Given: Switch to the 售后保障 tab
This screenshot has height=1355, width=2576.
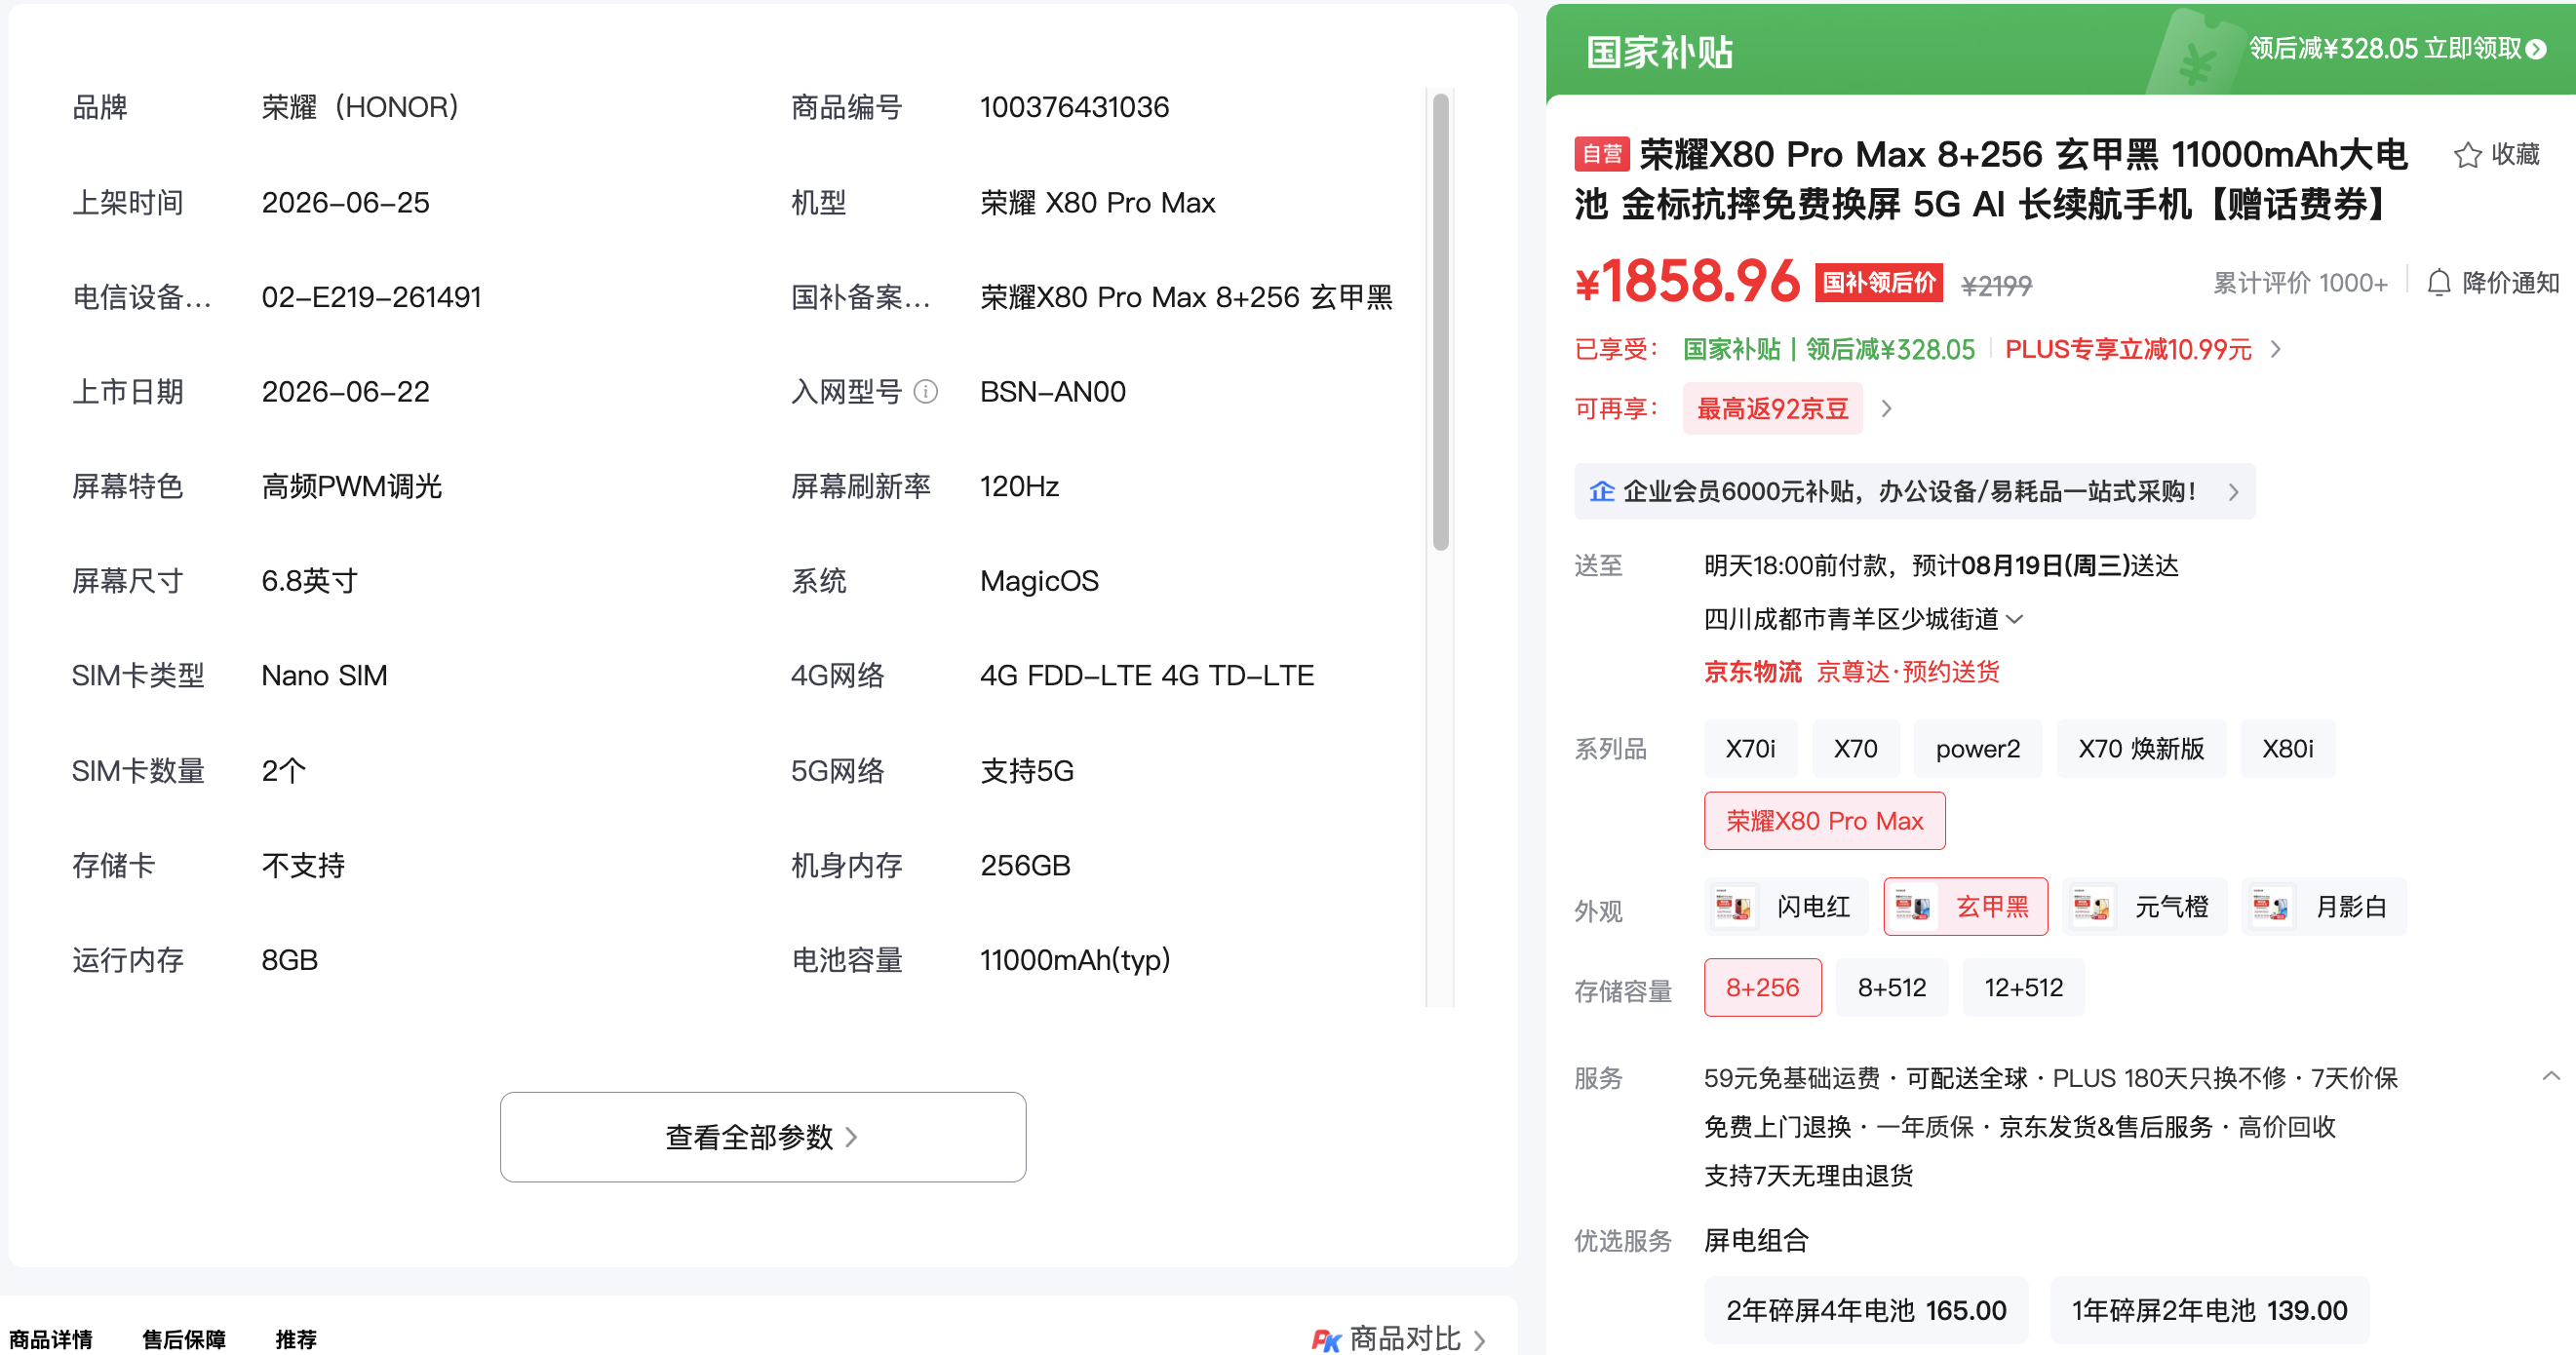Looking at the screenshot, I should pyautogui.click(x=184, y=1340).
